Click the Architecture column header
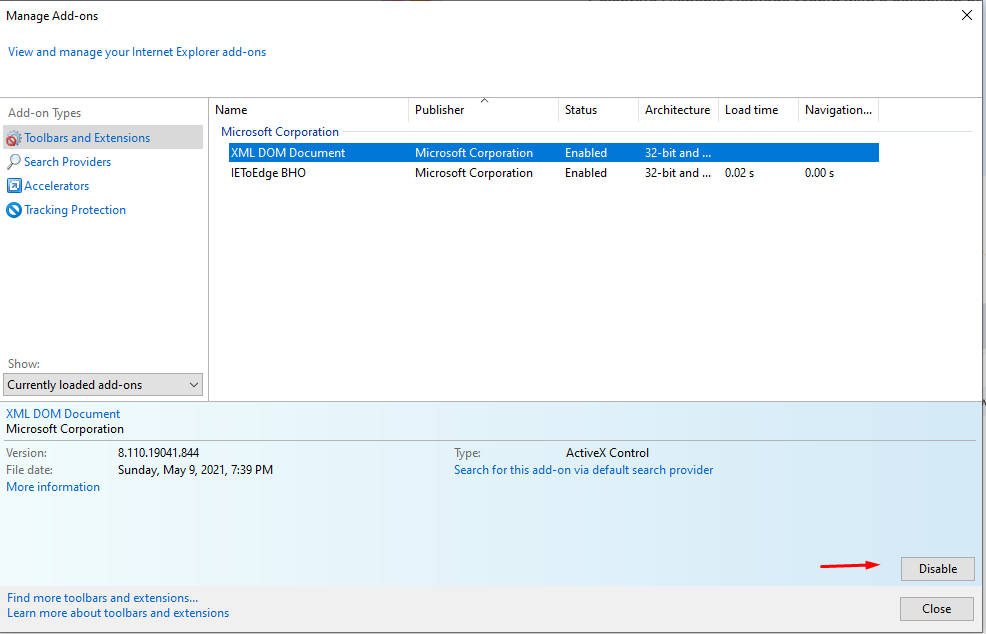The width and height of the screenshot is (986, 634). pyautogui.click(x=677, y=110)
